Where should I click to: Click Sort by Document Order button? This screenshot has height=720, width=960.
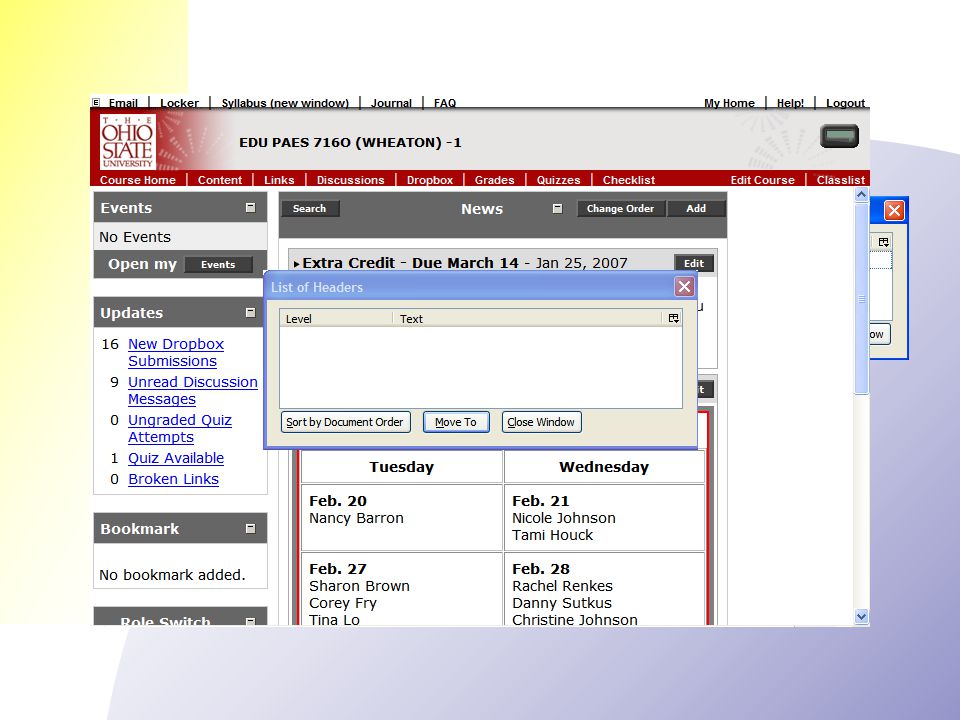(345, 422)
